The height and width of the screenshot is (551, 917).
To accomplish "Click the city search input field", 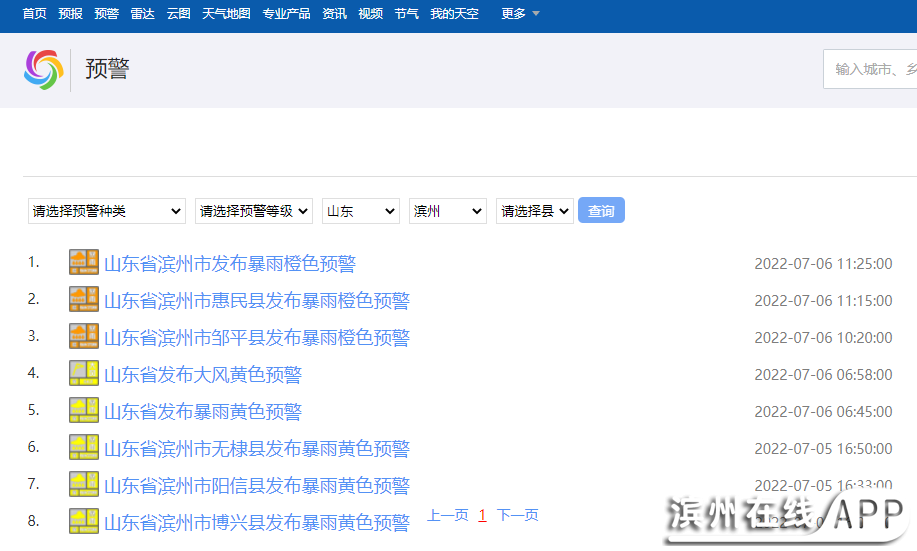I will [x=872, y=69].
